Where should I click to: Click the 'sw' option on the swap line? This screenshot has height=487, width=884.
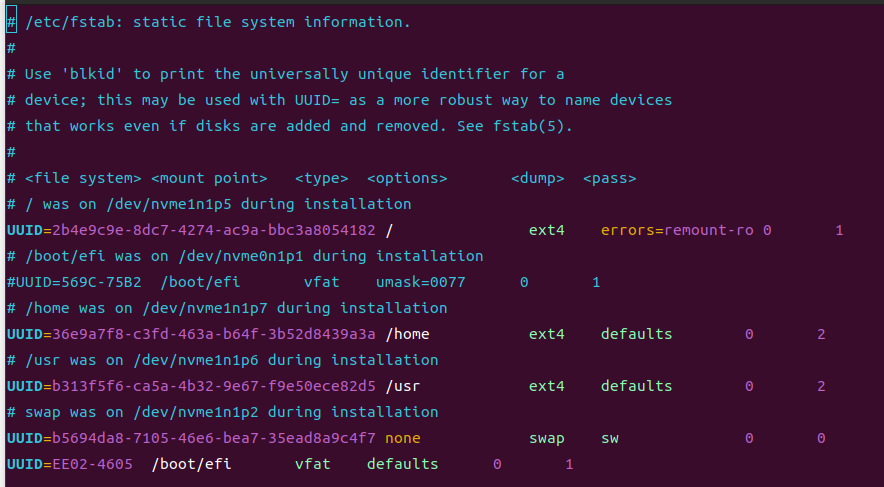610,438
